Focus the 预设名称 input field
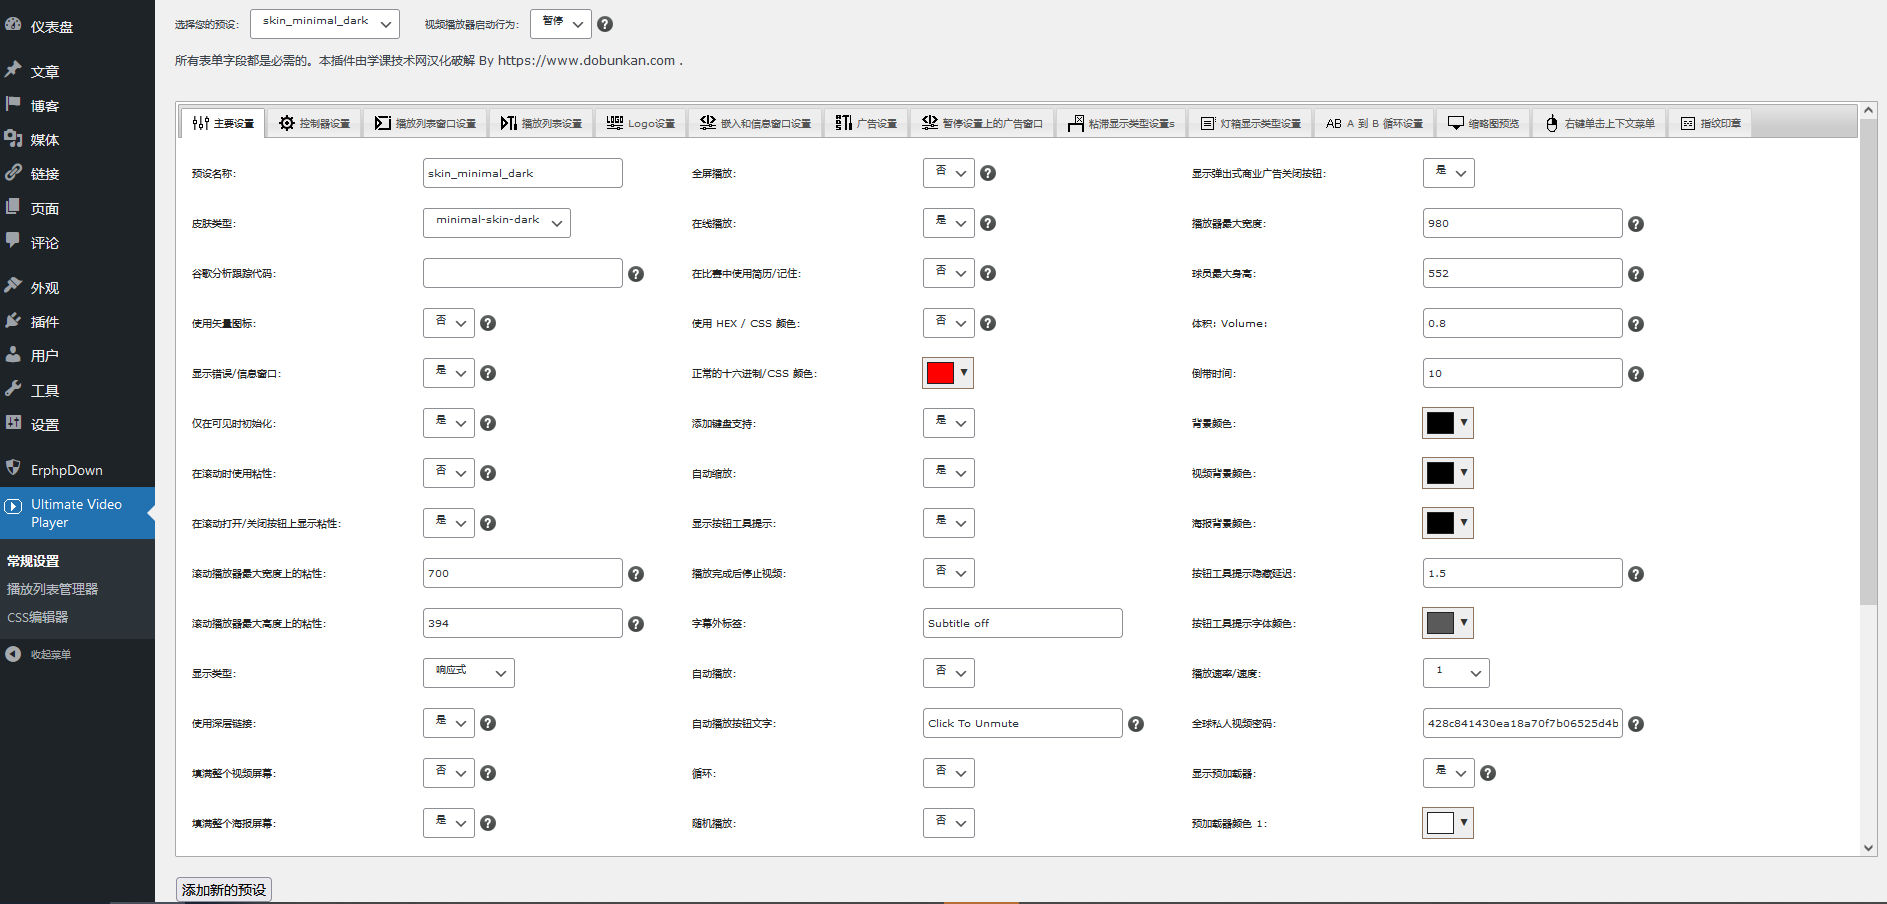This screenshot has height=904, width=1887. (x=523, y=173)
